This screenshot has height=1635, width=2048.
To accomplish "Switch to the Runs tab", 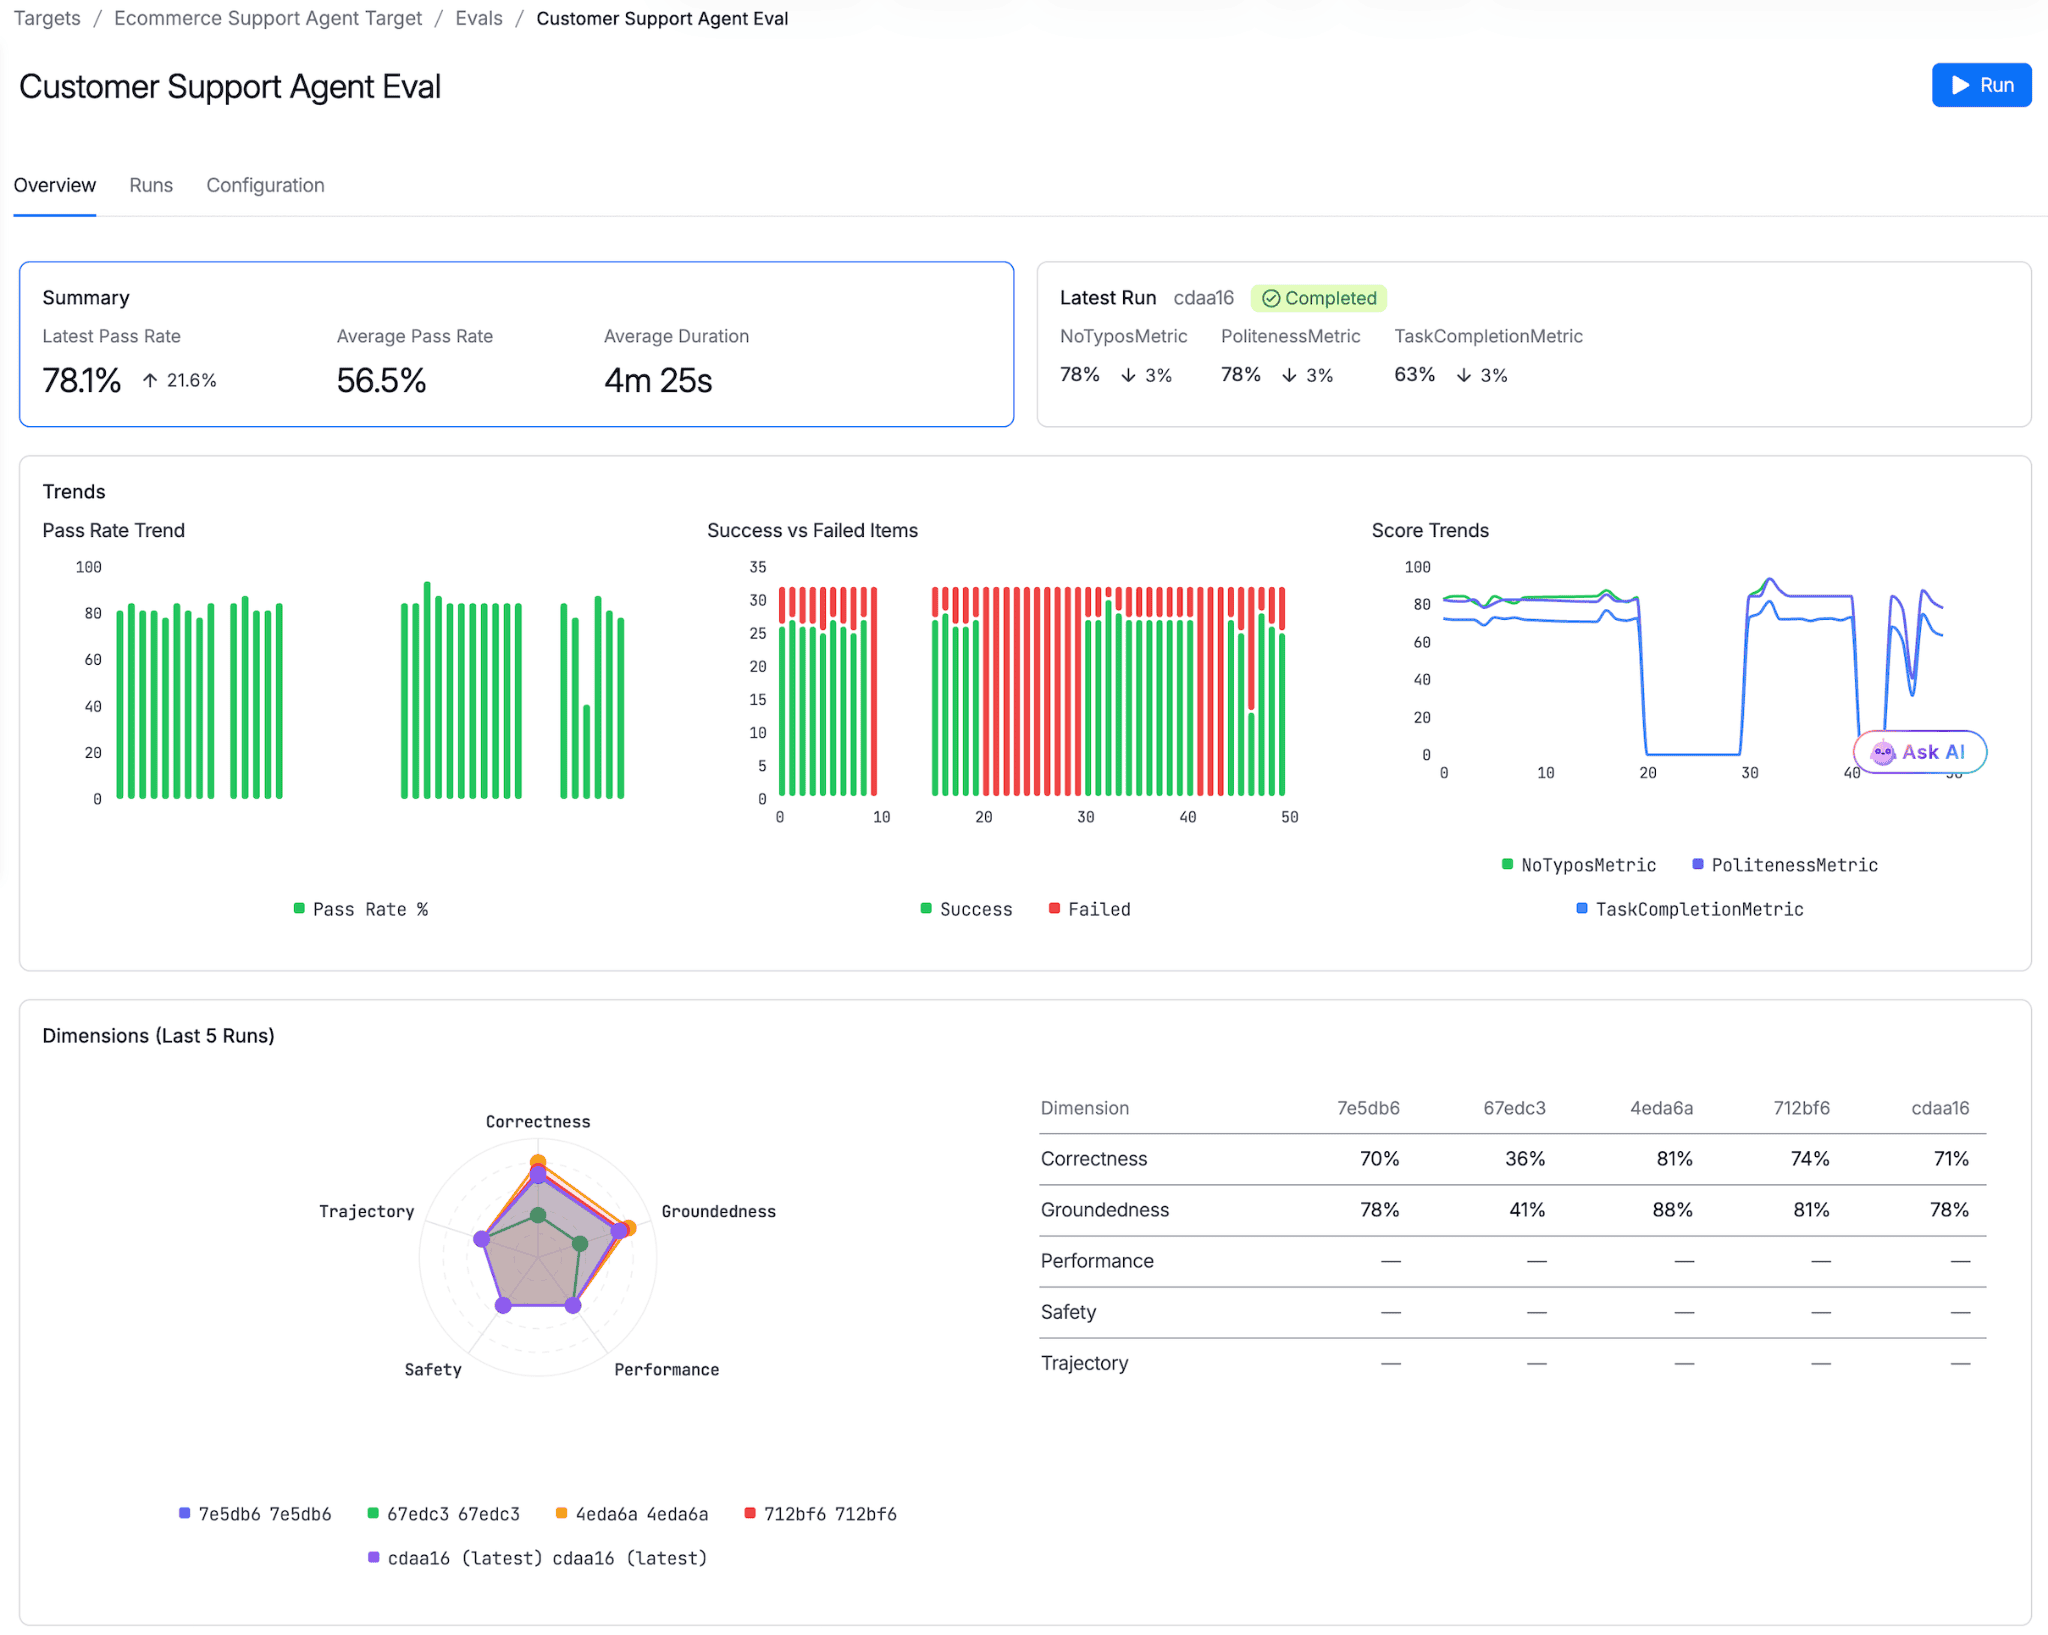I will (151, 185).
